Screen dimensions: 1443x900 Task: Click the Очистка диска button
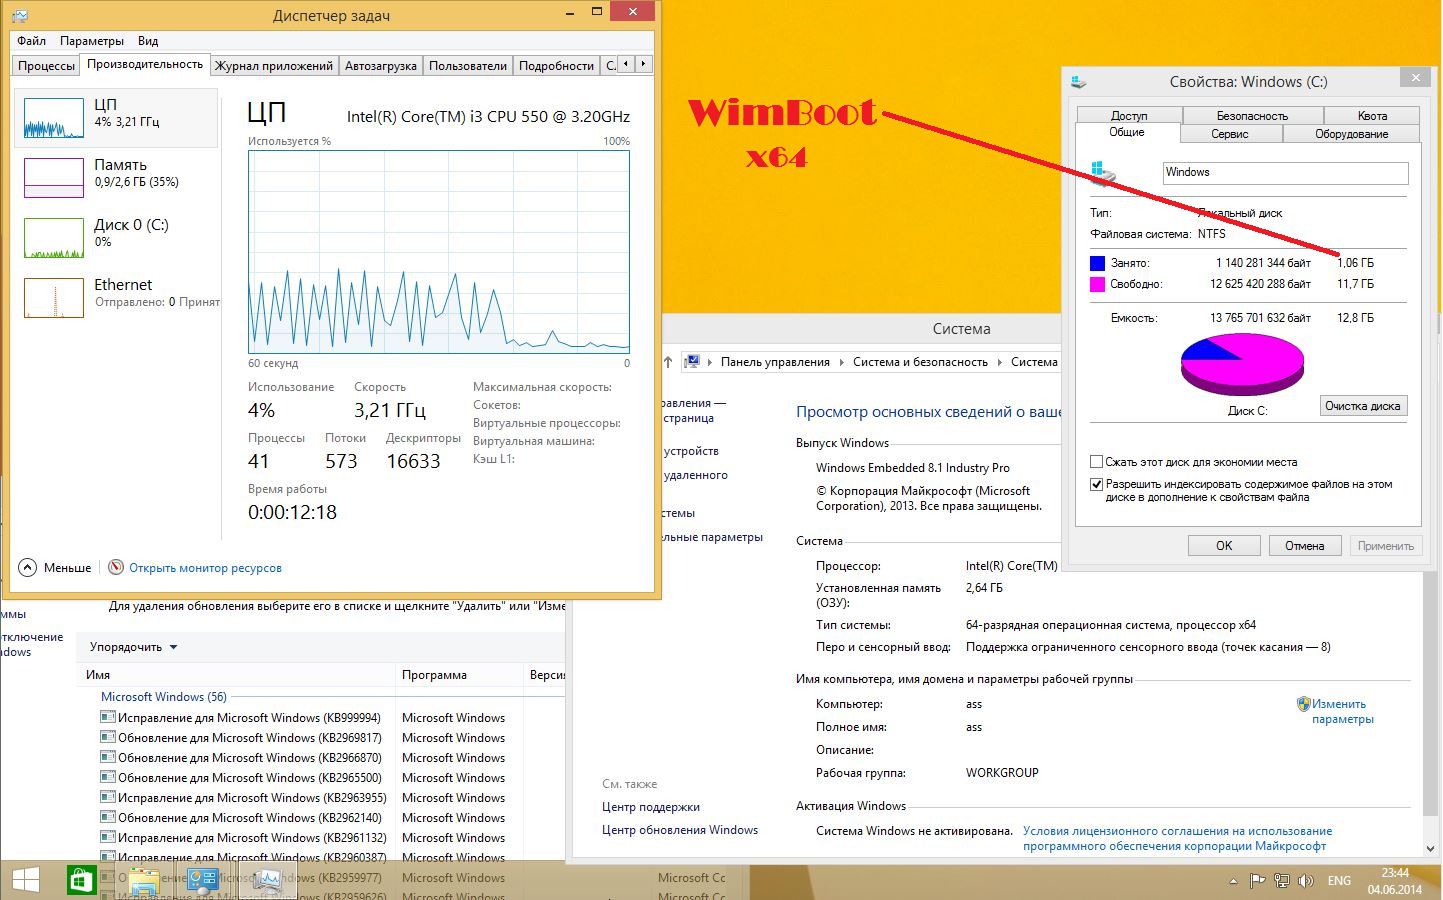[x=1363, y=406]
